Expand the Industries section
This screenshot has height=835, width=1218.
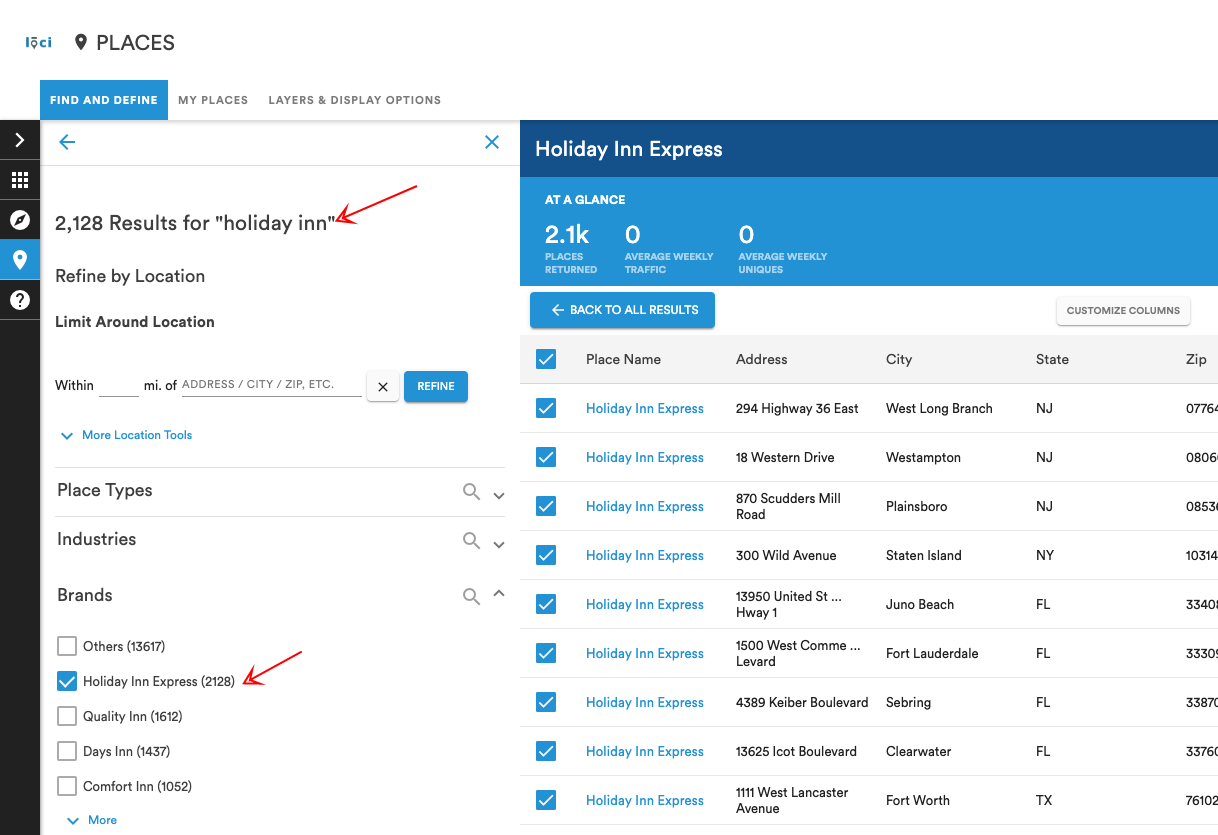499,544
